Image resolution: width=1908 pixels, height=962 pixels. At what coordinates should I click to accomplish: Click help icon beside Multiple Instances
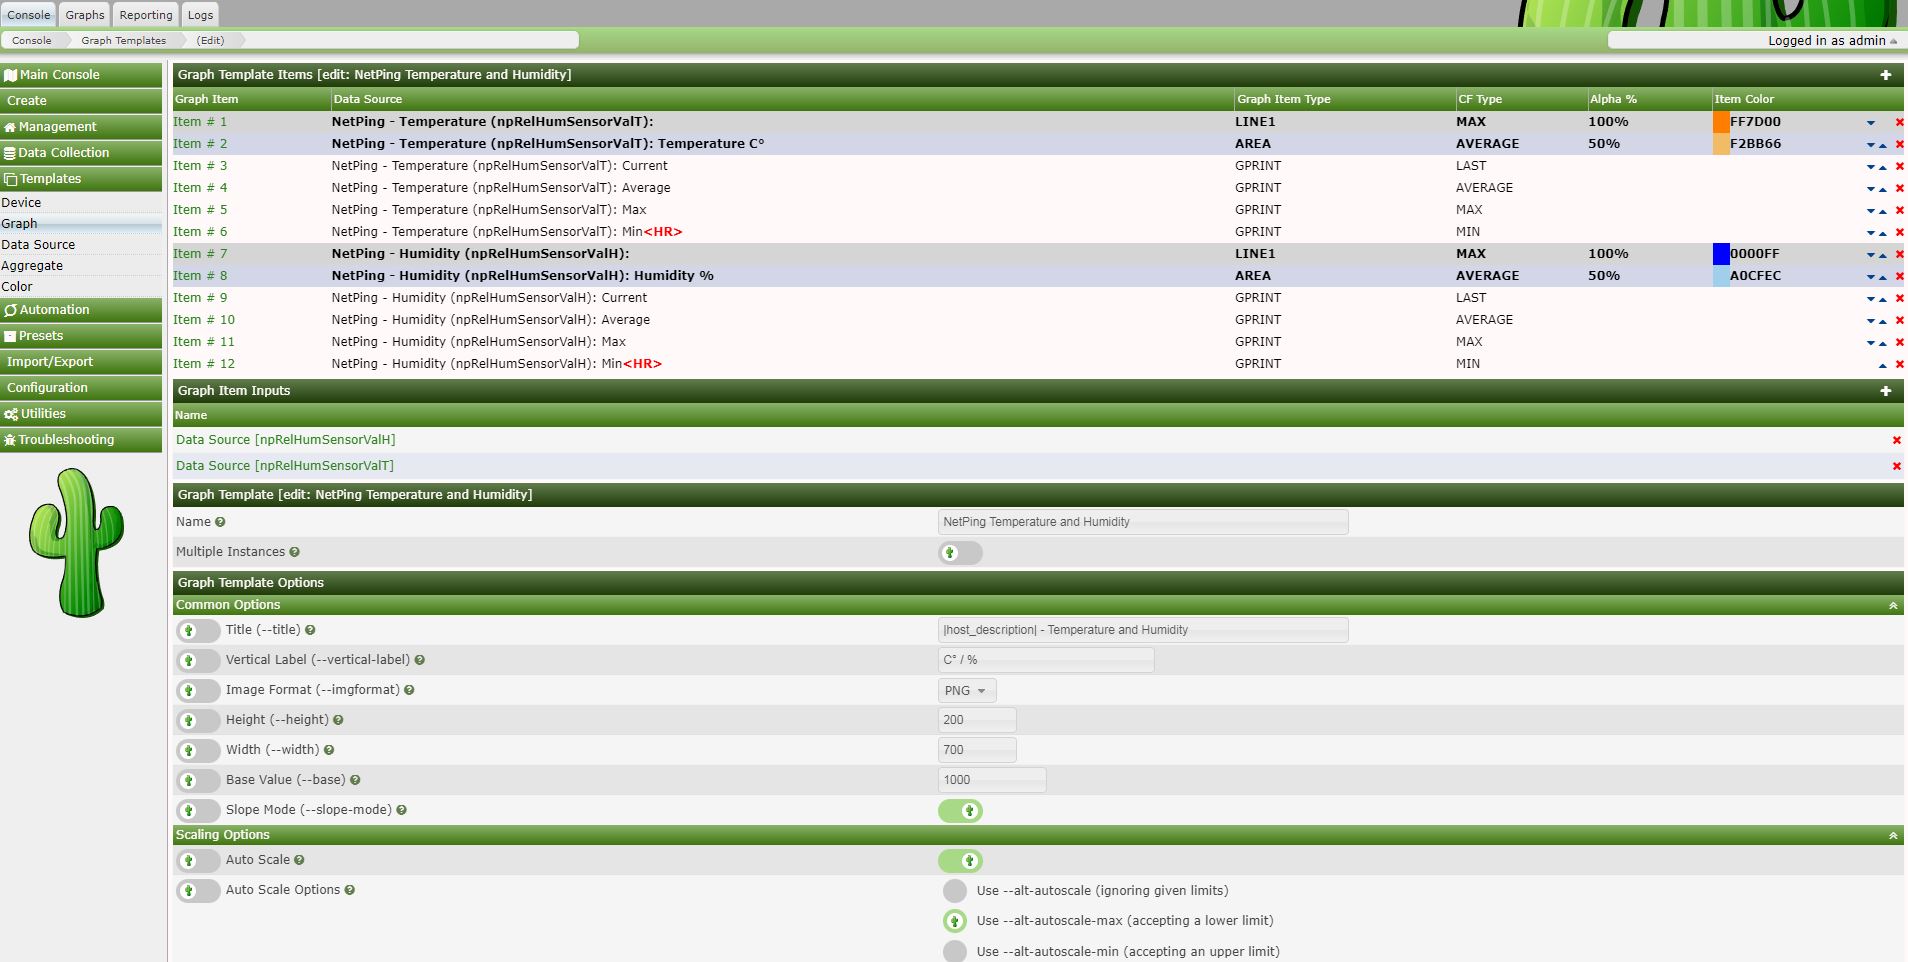pyautogui.click(x=294, y=552)
